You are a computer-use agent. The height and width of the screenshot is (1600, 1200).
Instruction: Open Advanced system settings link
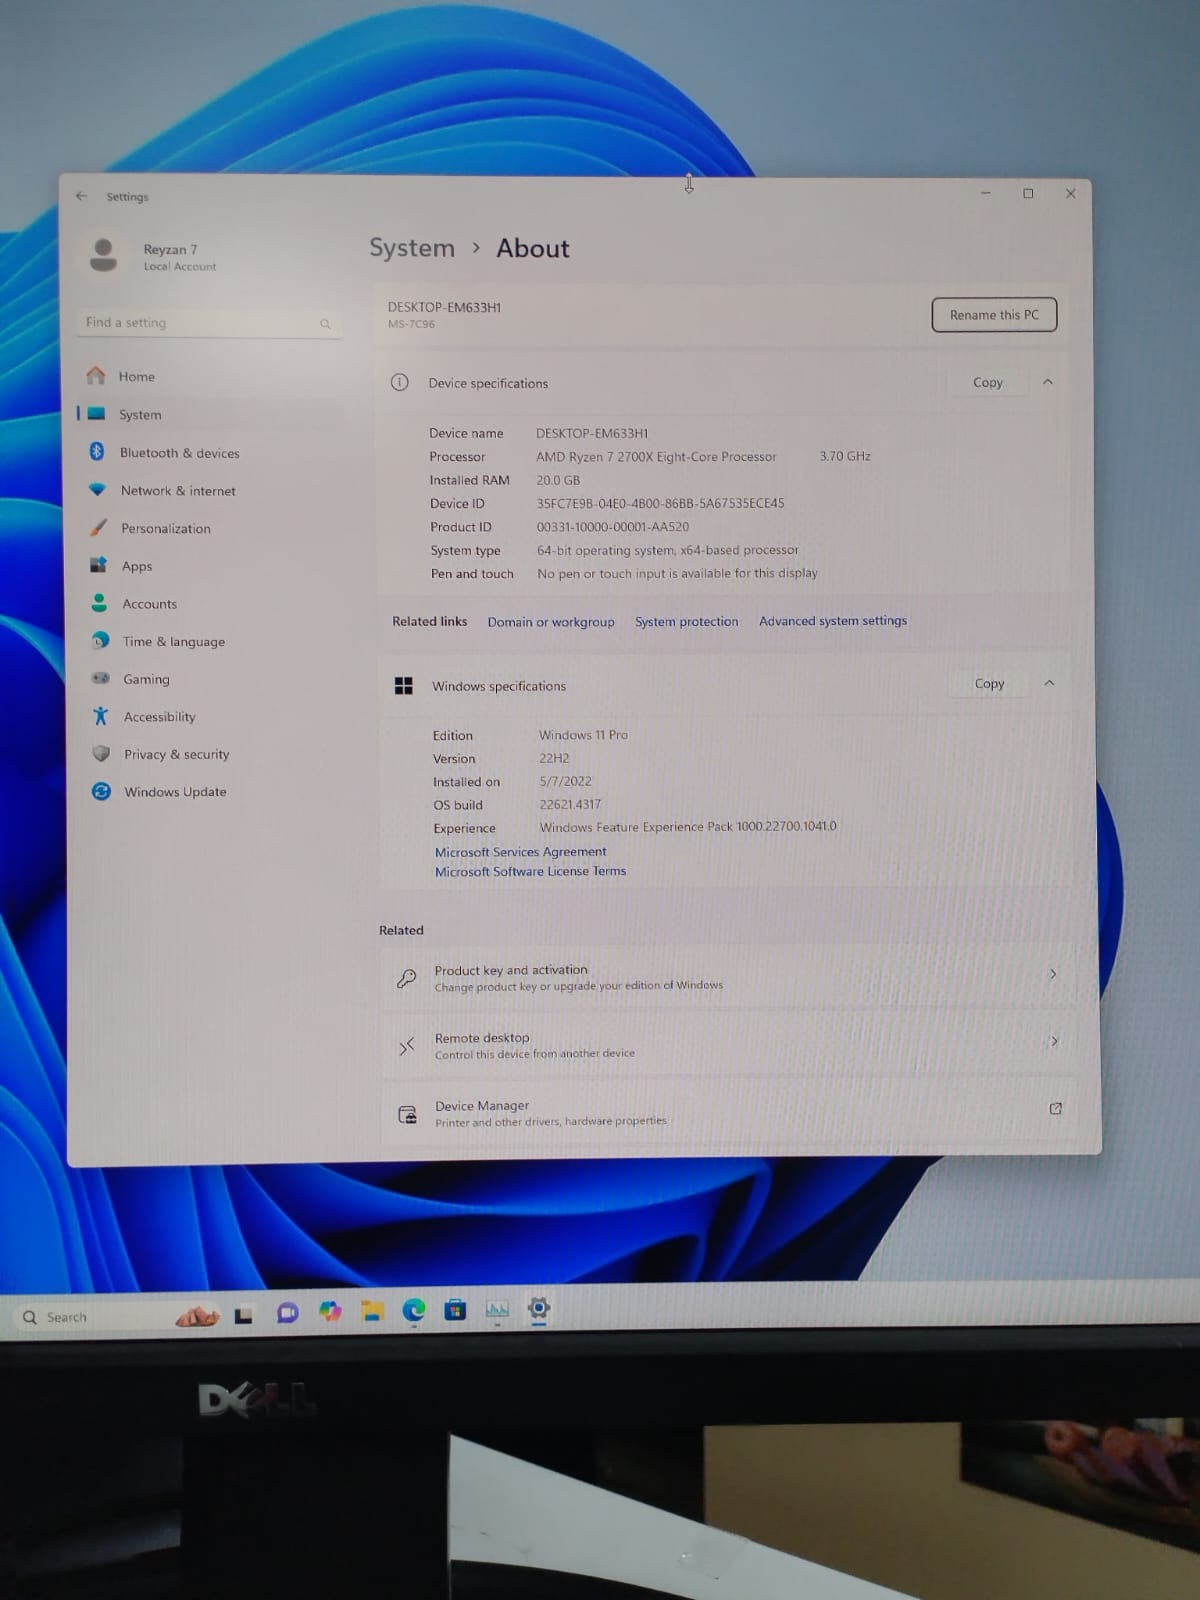(833, 620)
